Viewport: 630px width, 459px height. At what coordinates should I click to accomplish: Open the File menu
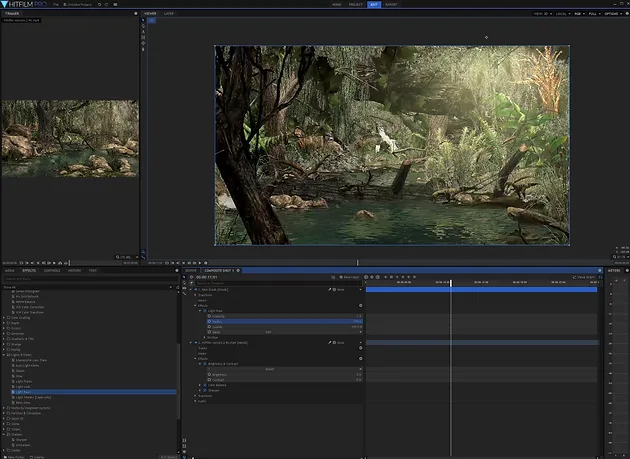tap(56, 4)
